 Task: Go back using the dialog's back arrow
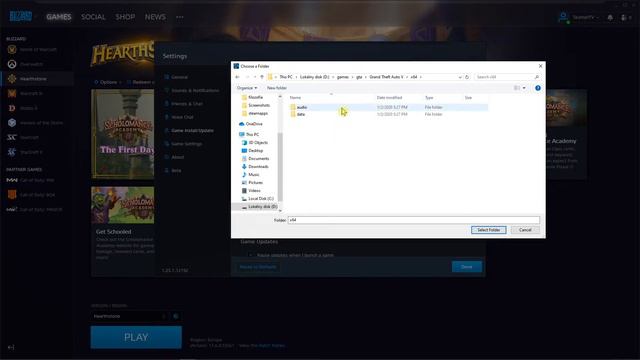coord(238,77)
